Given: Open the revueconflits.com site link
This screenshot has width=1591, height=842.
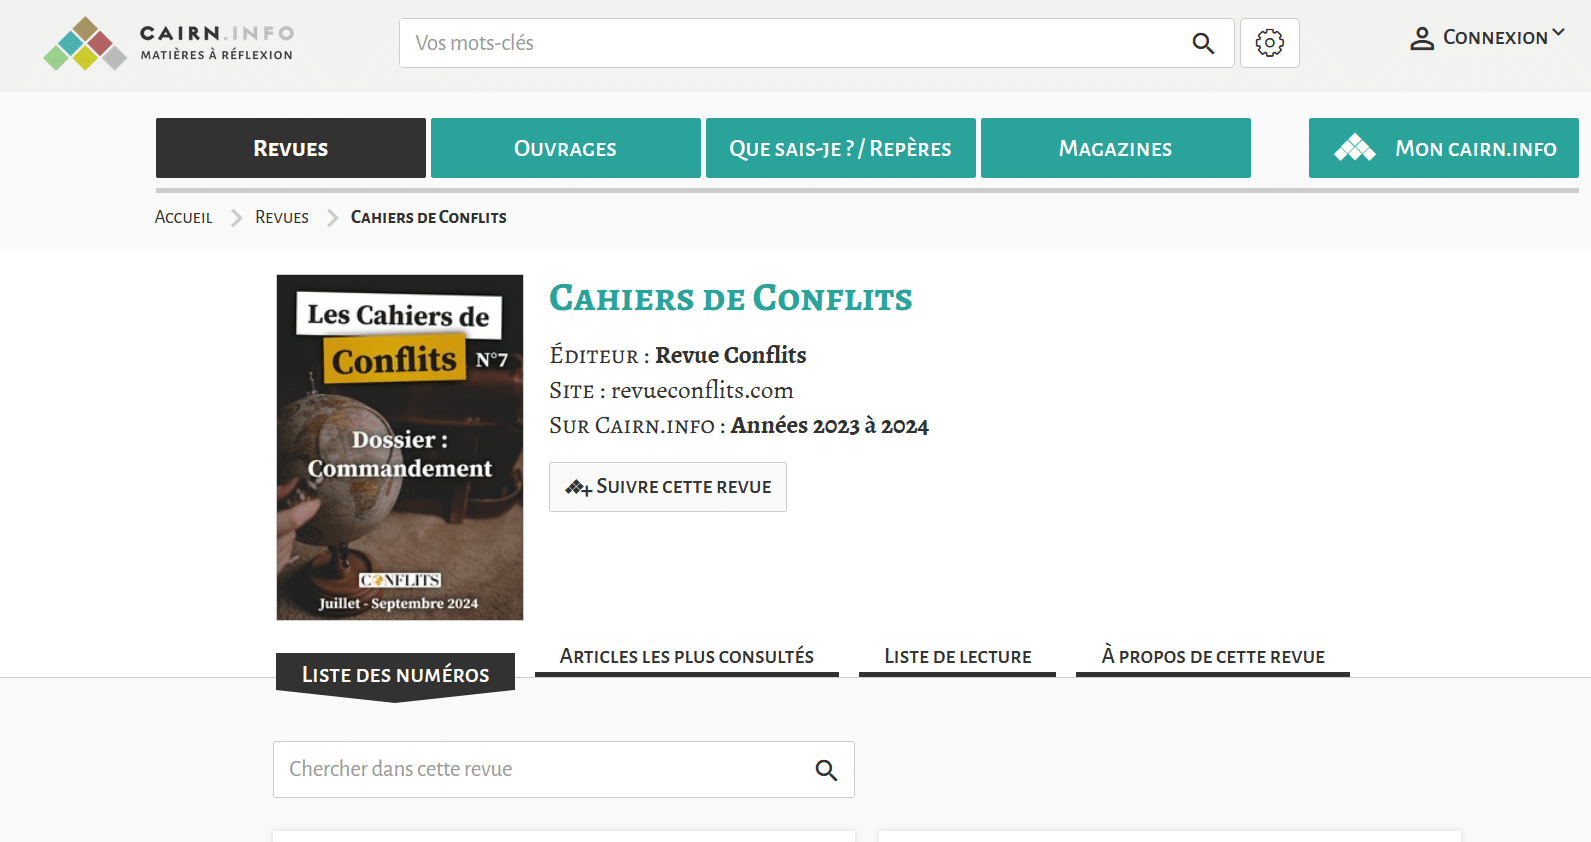Looking at the screenshot, I should [x=702, y=390].
